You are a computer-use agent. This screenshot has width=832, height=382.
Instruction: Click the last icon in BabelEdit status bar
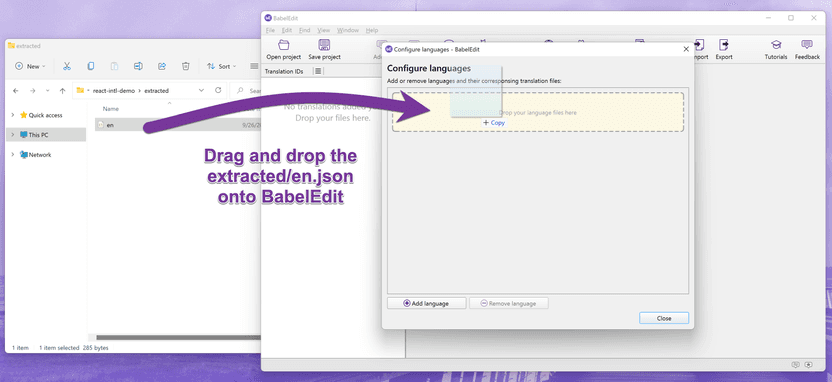pos(808,364)
